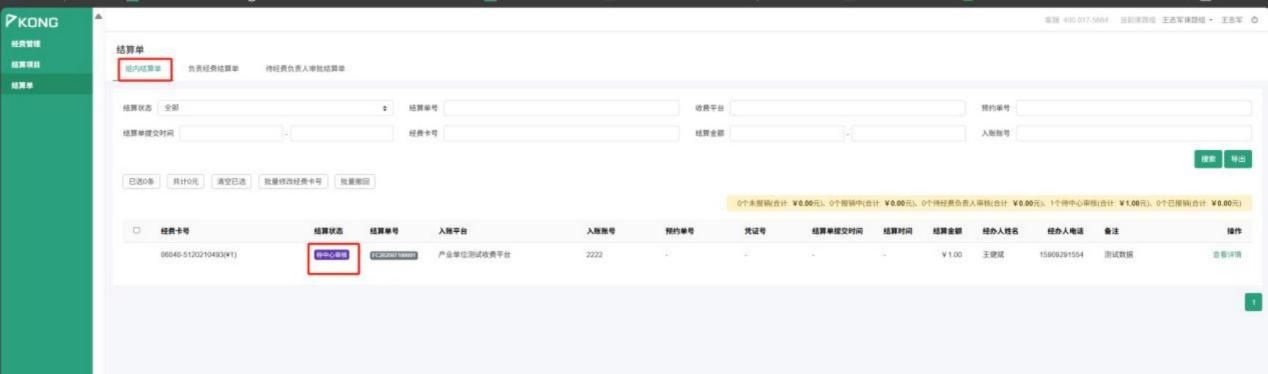Click the purple 待中心审核 status badge
The image size is (1268, 374).
(x=331, y=255)
